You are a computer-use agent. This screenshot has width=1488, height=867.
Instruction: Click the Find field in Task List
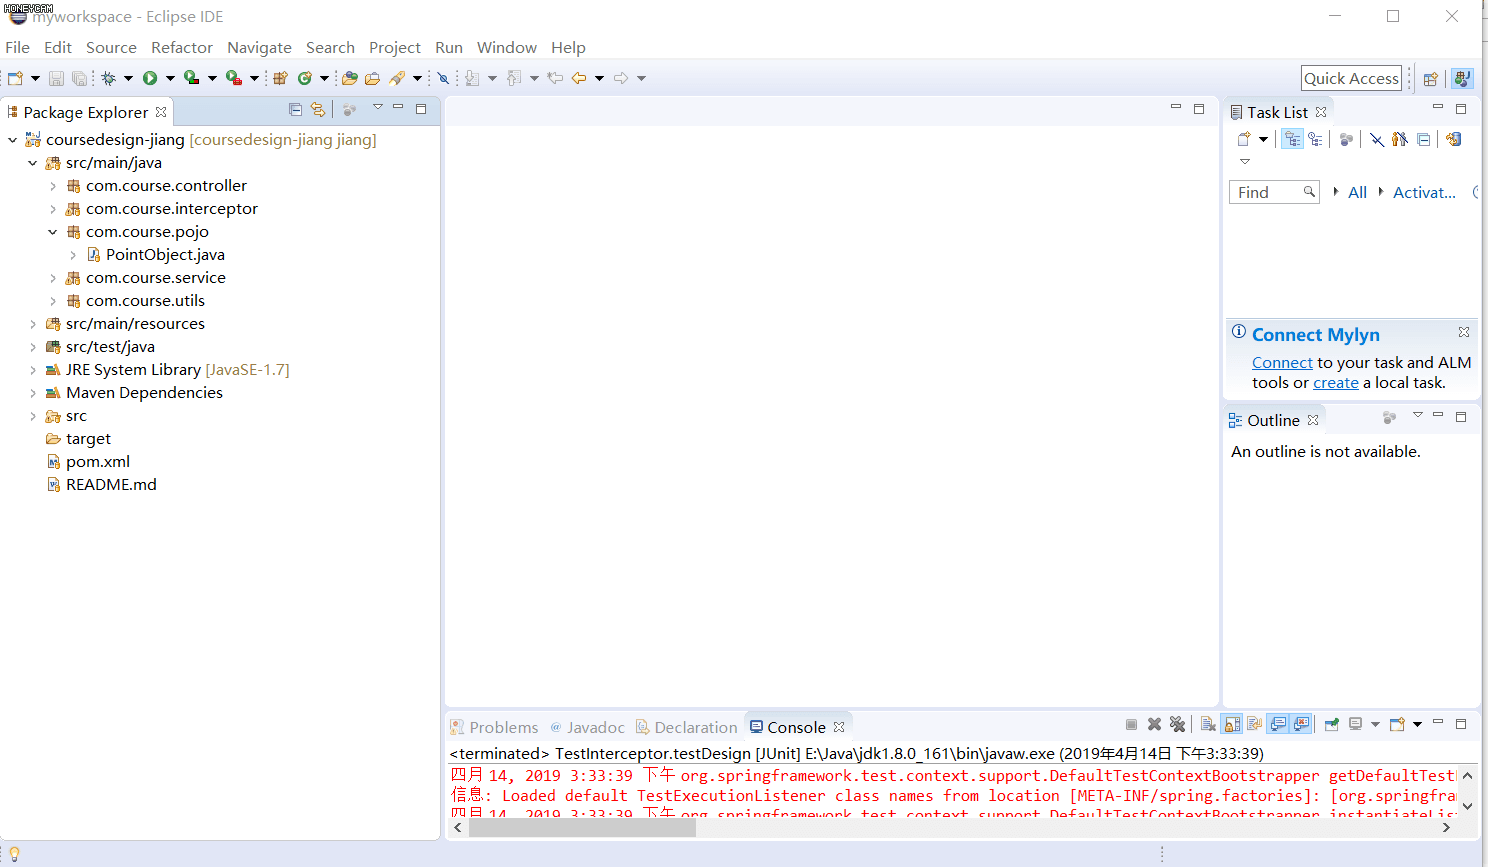tap(1274, 192)
